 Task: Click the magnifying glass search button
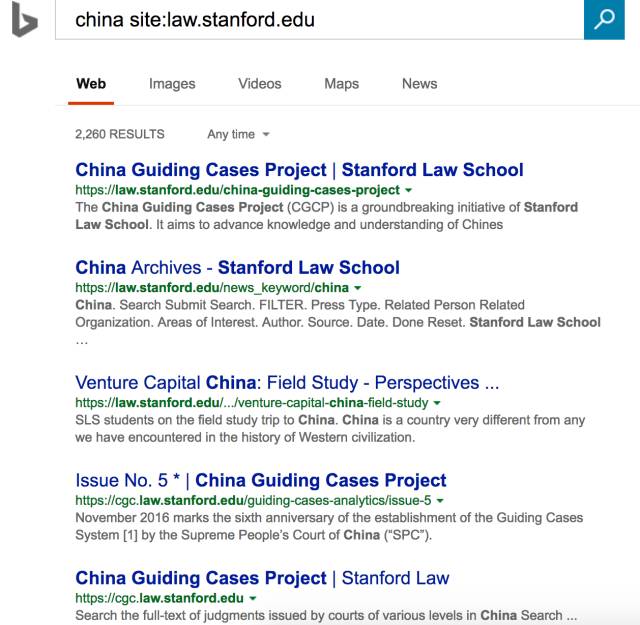[x=603, y=19]
